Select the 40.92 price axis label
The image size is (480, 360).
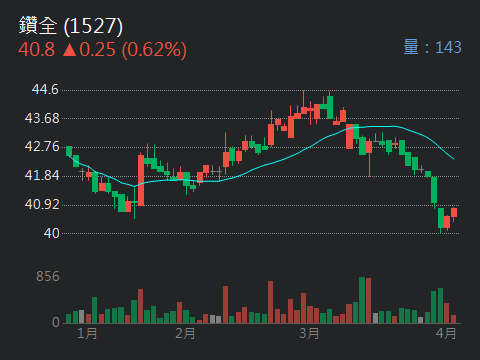[x=42, y=204]
